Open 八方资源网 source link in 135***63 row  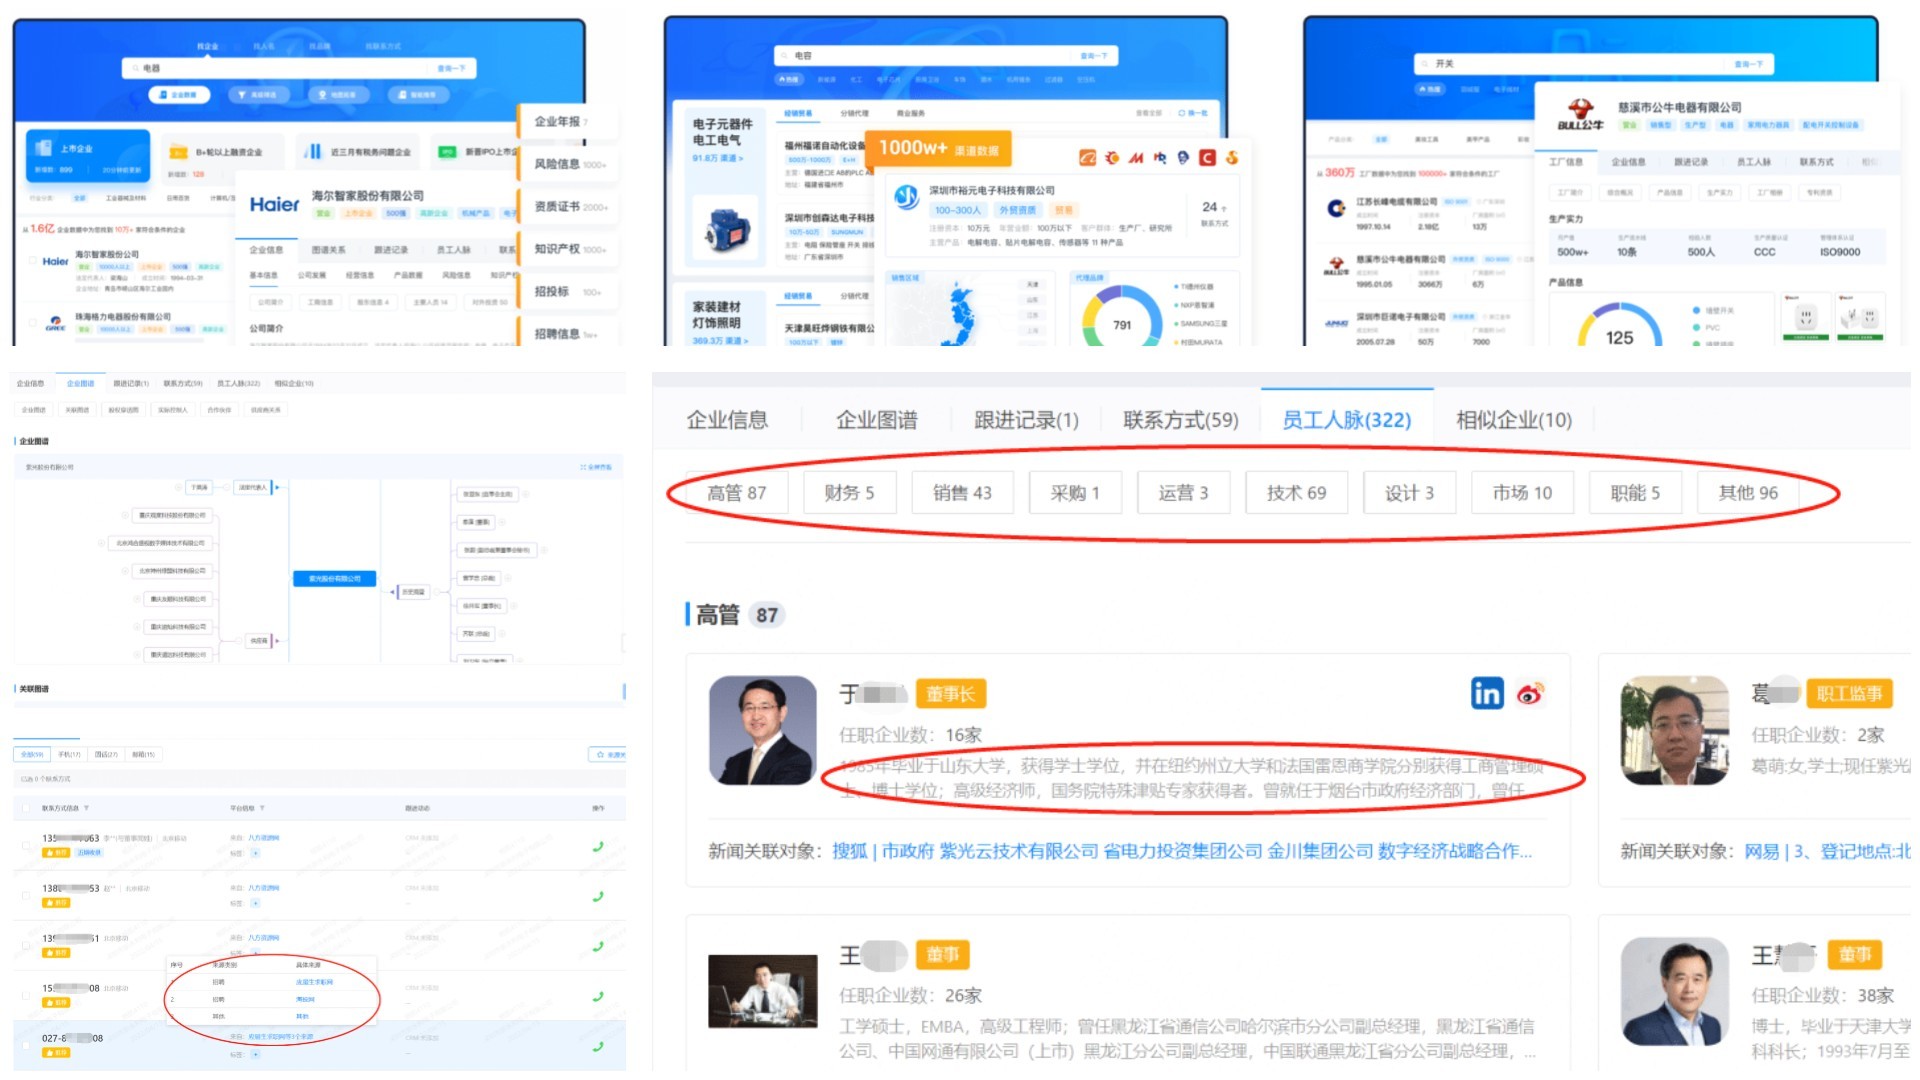(263, 838)
